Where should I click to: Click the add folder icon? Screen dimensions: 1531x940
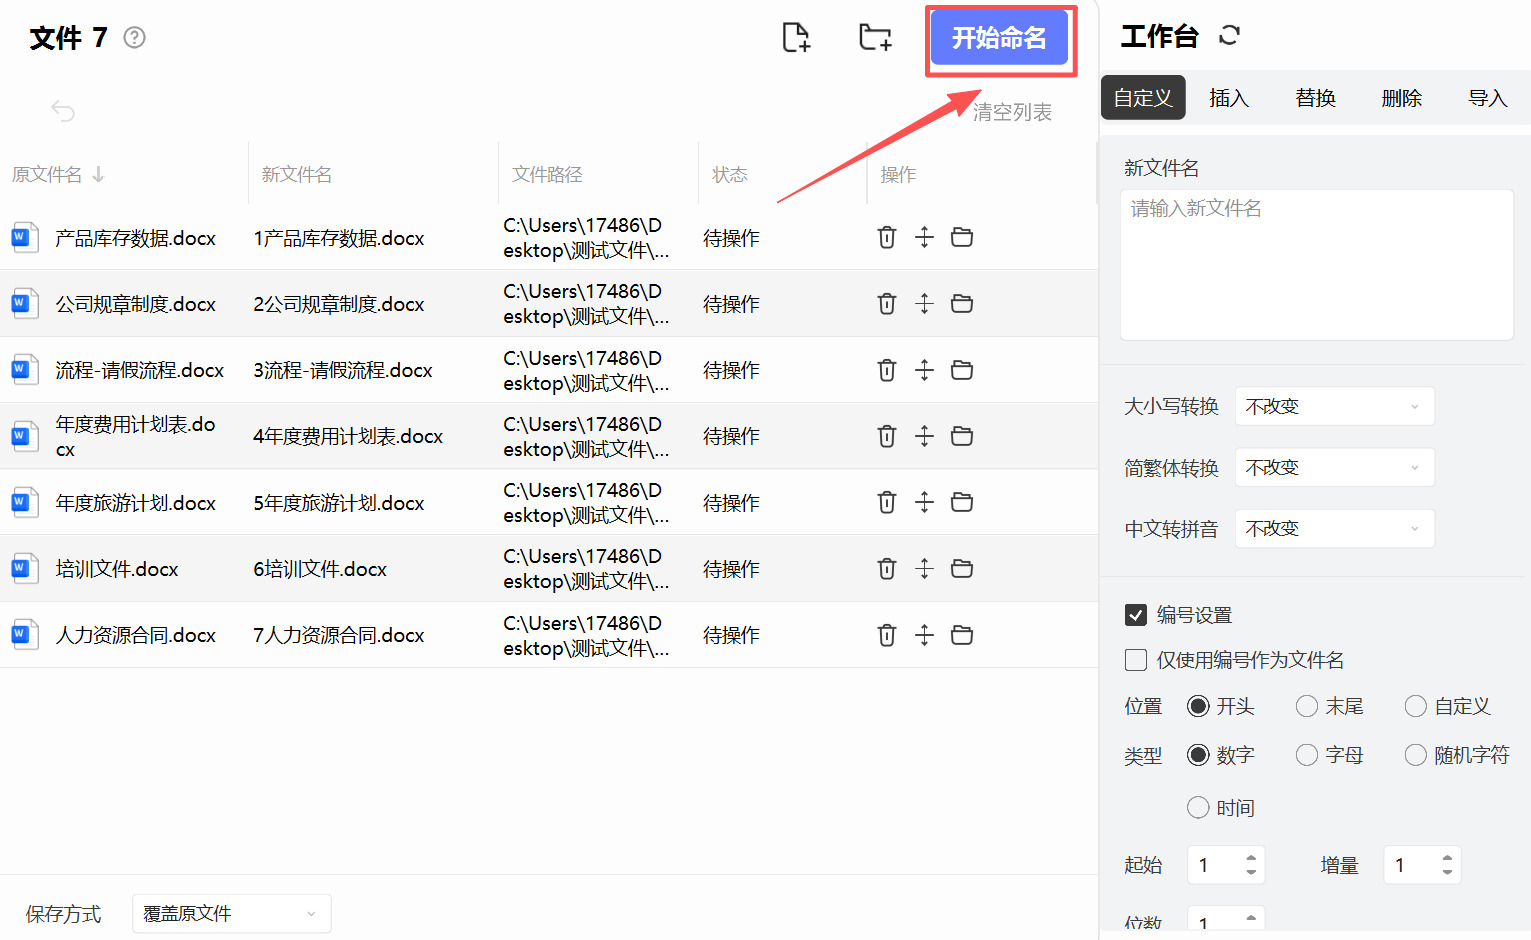pyautogui.click(x=875, y=37)
